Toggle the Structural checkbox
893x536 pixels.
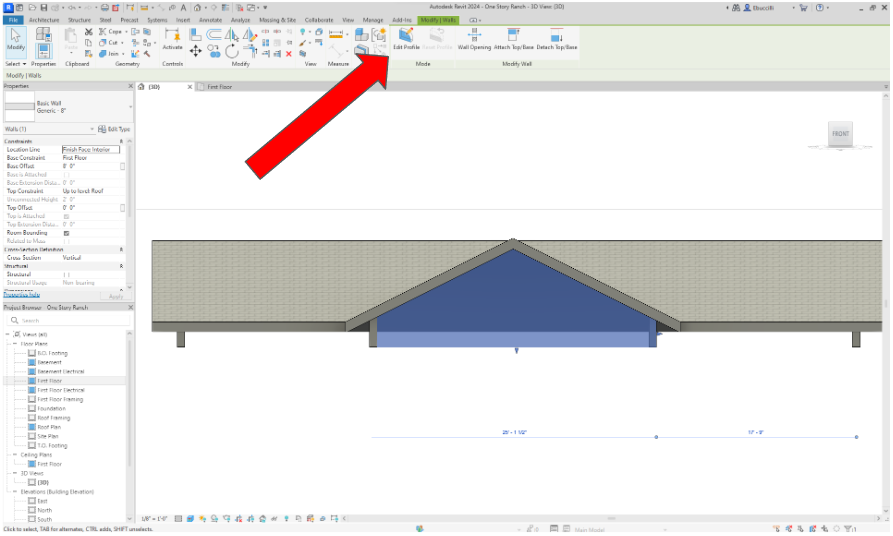pos(66,275)
